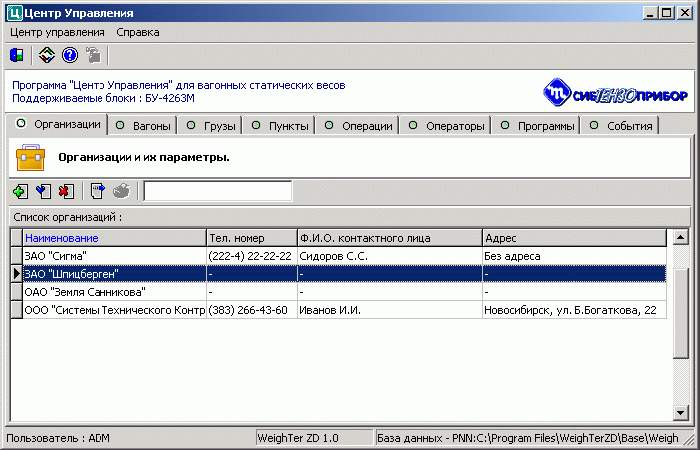The height and width of the screenshot is (450, 700).
Task: Click the Ф.И.О. контактного лица column header
Action: (390, 238)
